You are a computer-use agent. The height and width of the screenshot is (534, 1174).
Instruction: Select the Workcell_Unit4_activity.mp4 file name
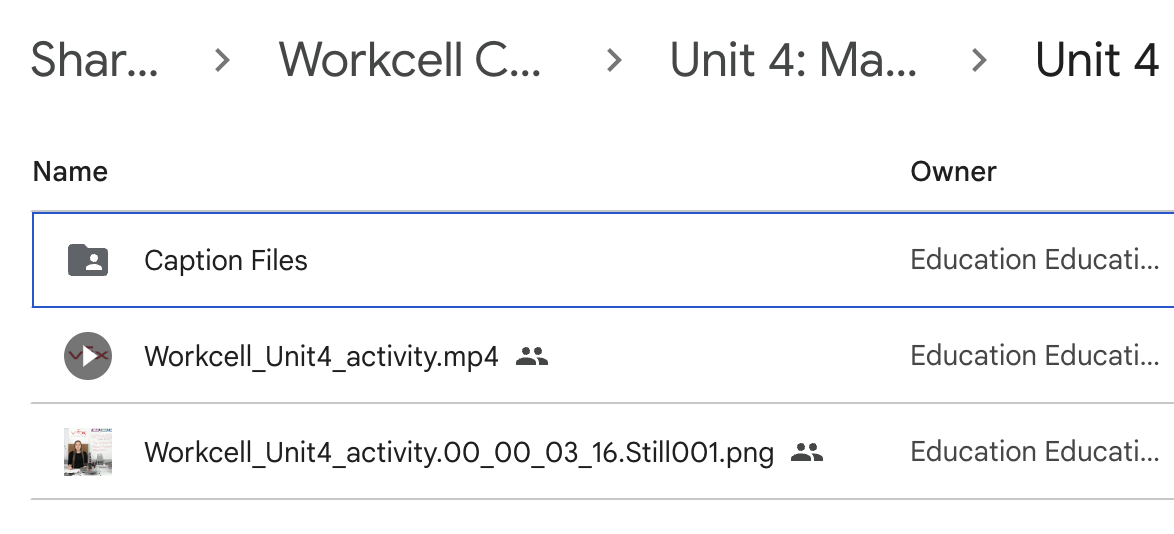pos(321,356)
